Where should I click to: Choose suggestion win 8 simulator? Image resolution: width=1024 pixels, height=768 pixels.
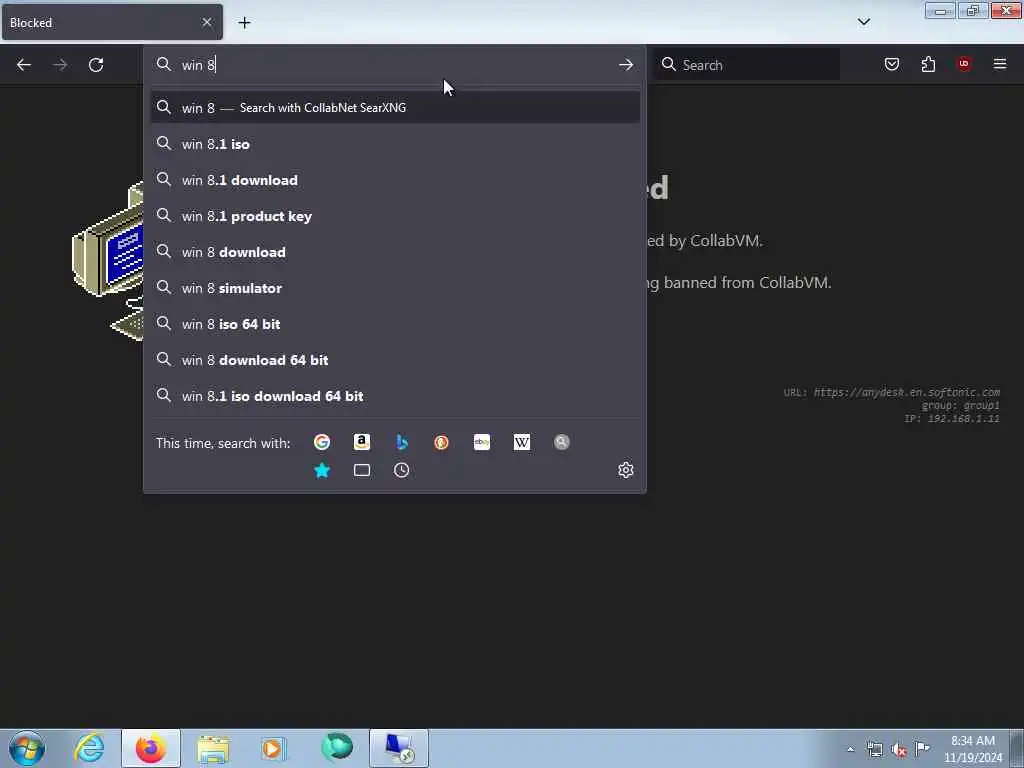(394, 287)
